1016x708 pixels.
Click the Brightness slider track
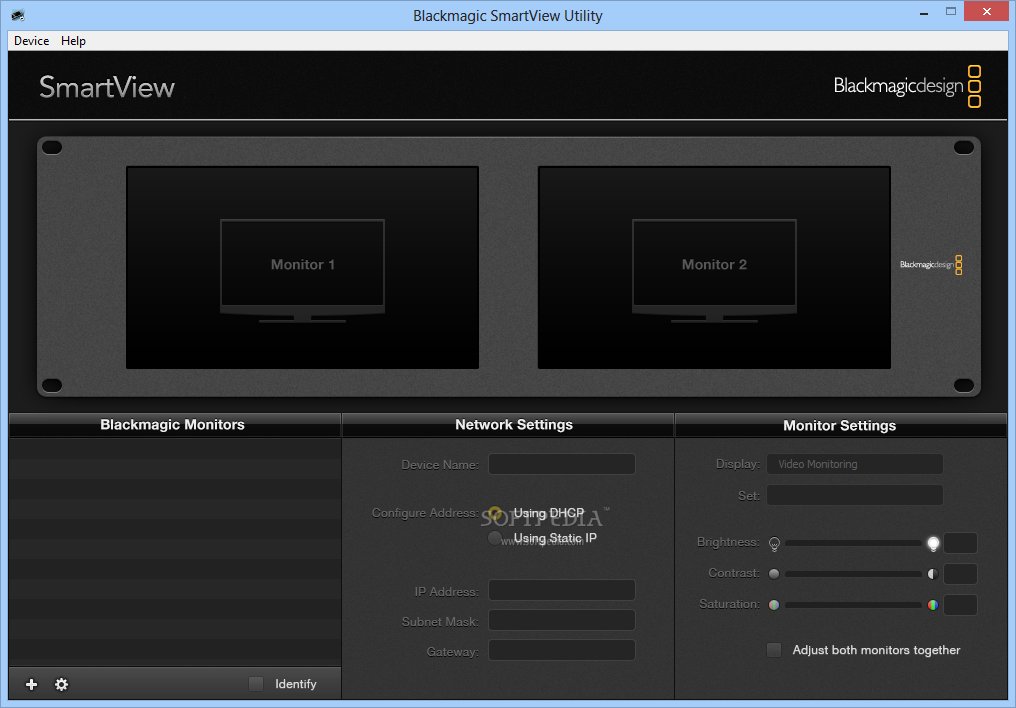pyautogui.click(x=853, y=543)
